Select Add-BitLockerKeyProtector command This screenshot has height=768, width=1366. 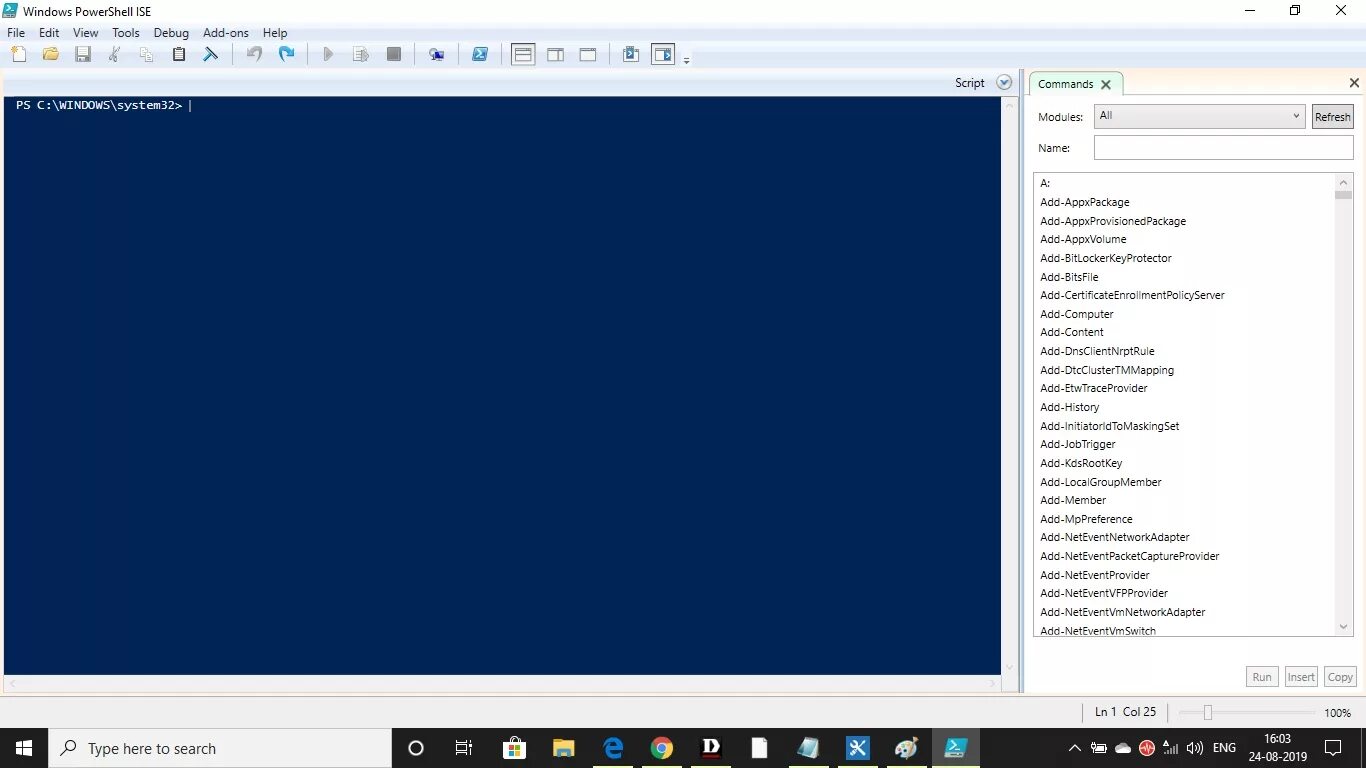tap(1106, 258)
